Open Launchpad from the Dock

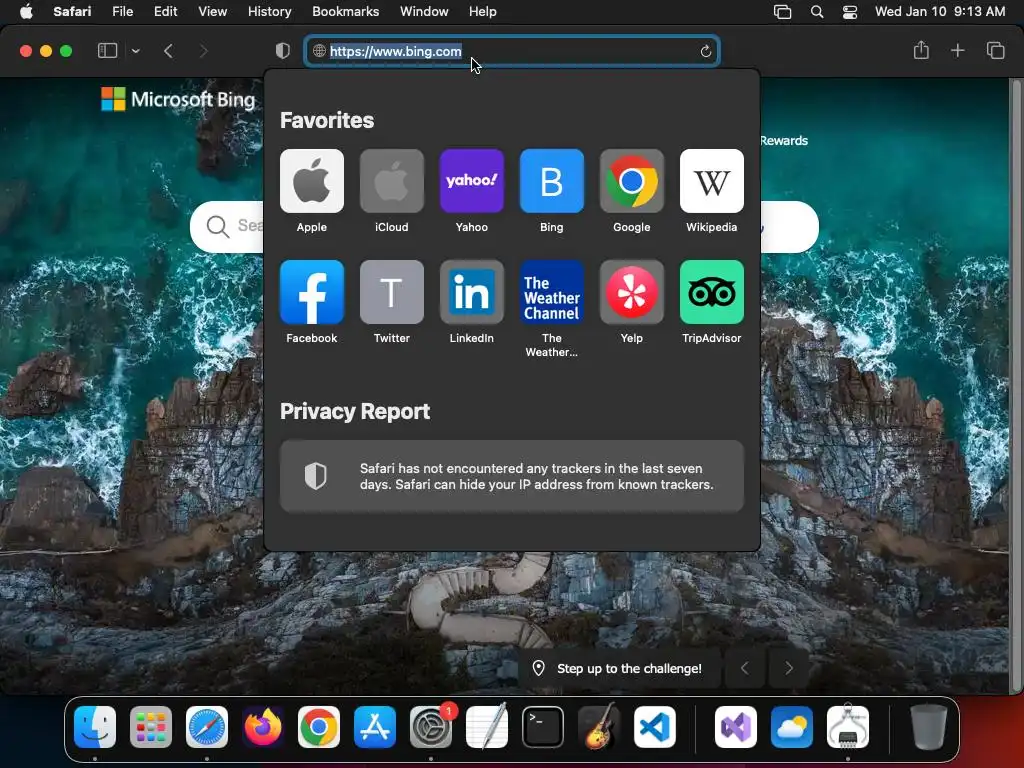[151, 727]
